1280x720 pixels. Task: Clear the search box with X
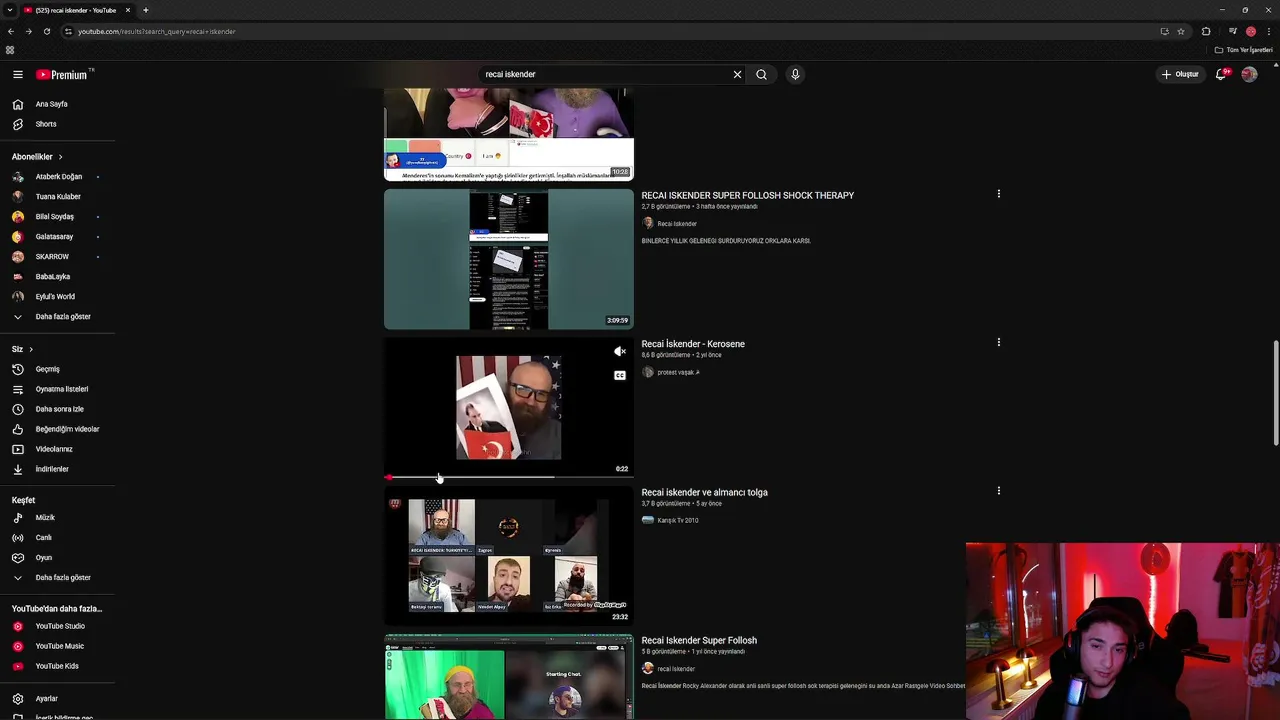pyautogui.click(x=737, y=75)
